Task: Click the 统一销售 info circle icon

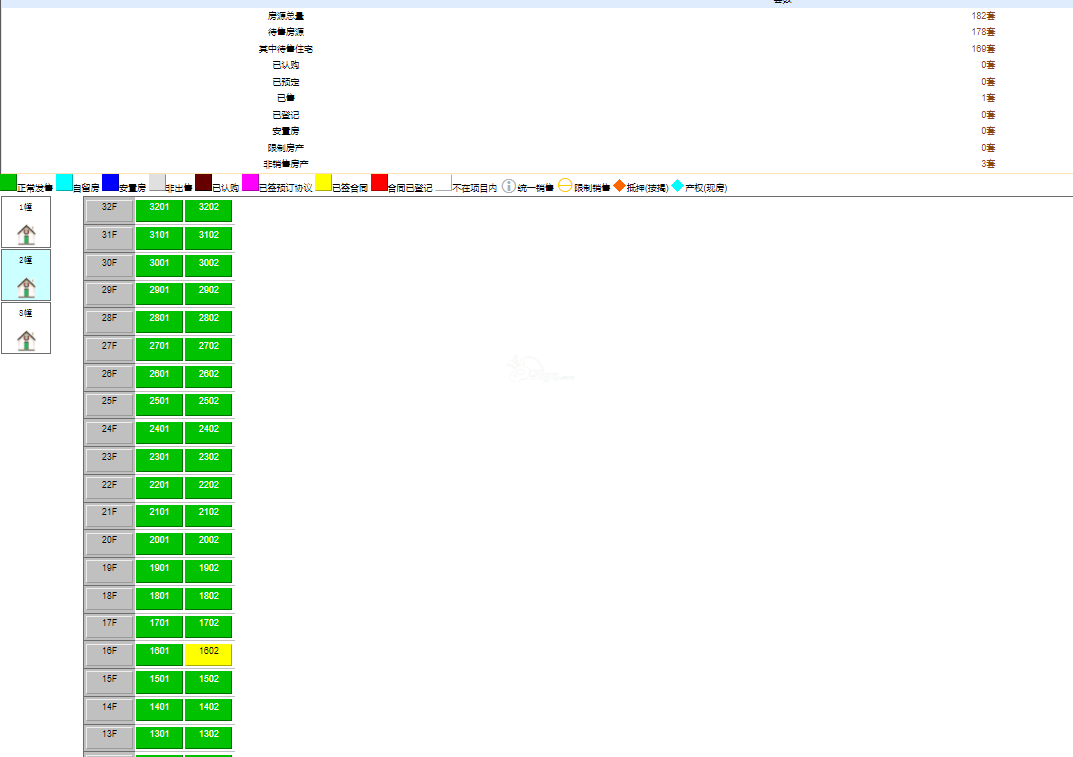Action: (508, 186)
